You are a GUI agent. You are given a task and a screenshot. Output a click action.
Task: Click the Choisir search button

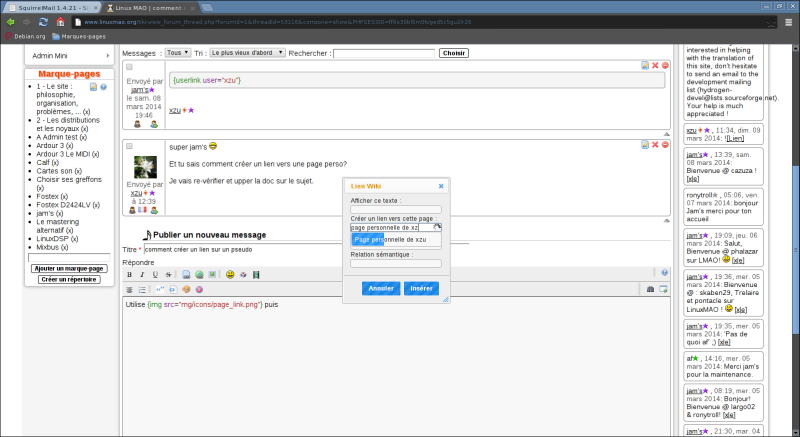coord(454,53)
